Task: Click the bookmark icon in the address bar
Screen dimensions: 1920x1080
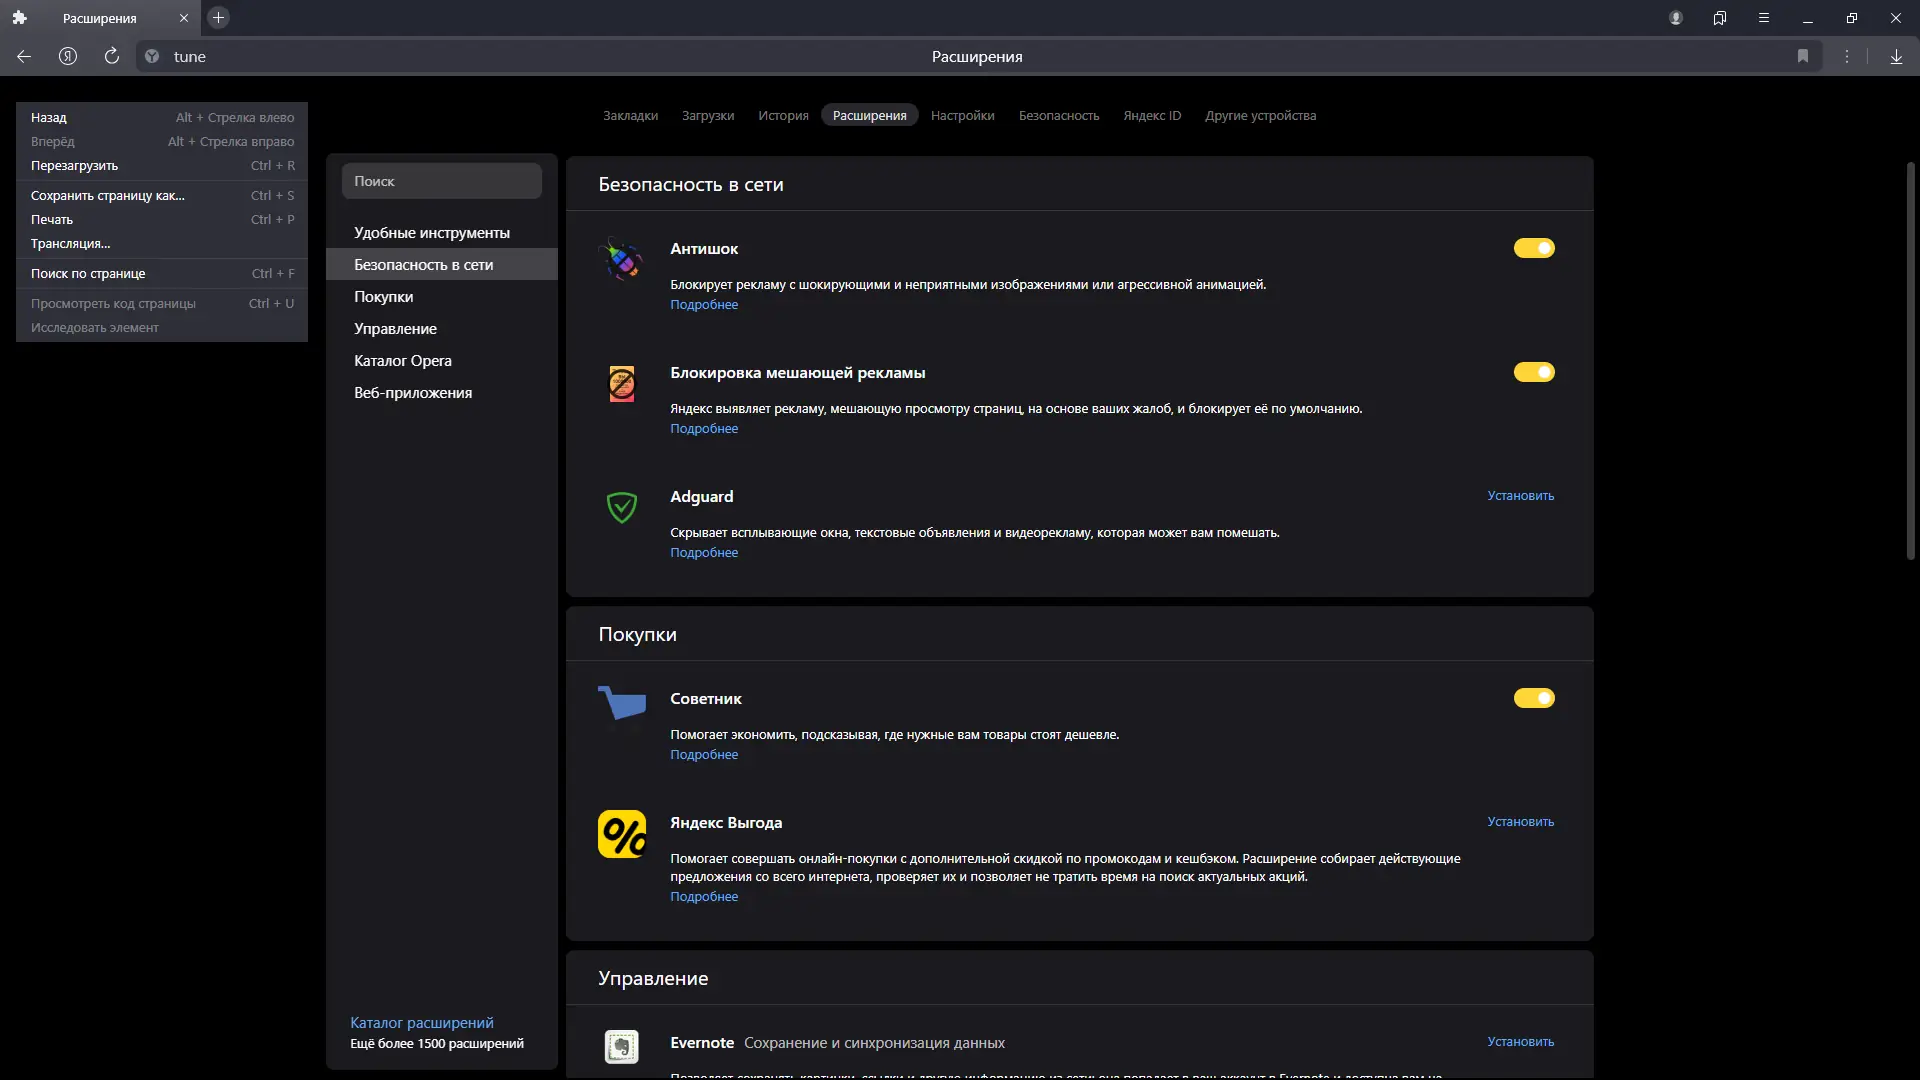Action: pos(1803,57)
